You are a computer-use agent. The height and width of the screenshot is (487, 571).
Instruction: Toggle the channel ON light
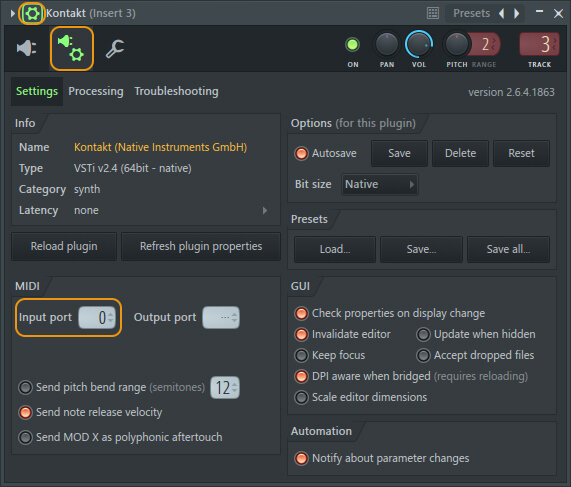click(352, 45)
